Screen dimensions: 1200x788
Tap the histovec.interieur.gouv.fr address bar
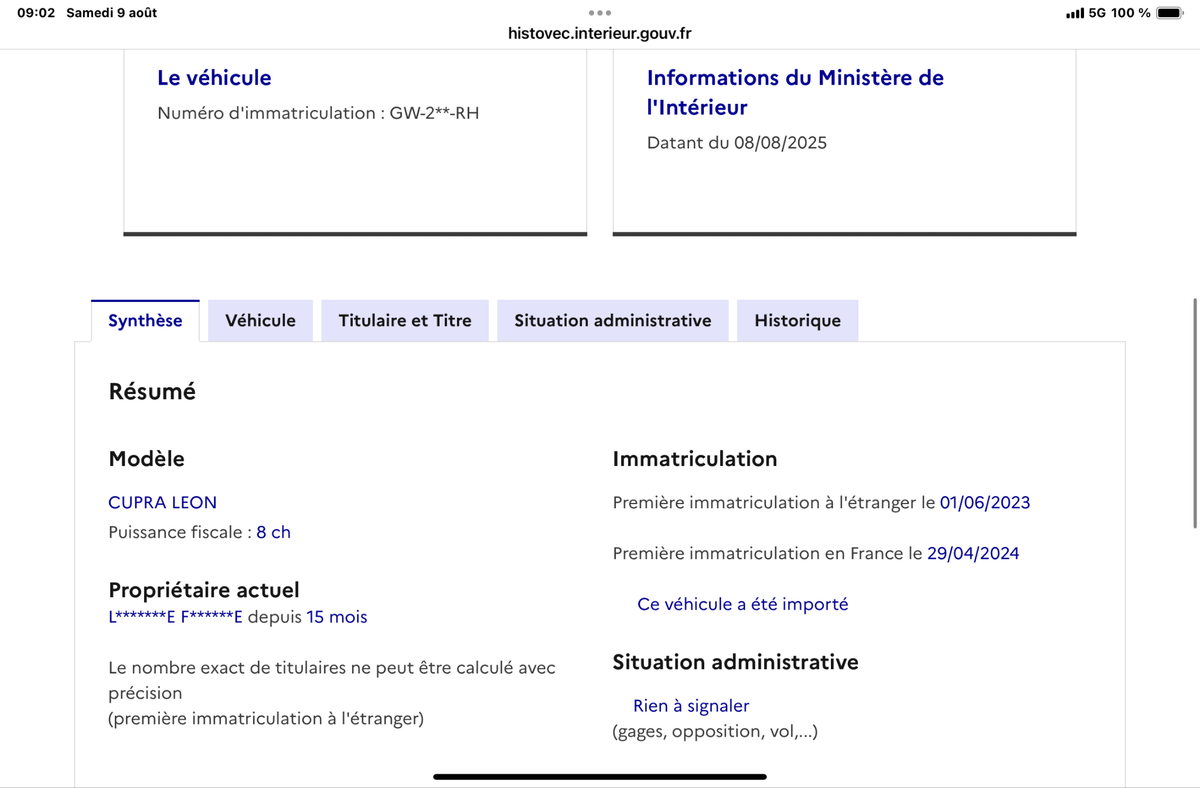[x=600, y=34]
